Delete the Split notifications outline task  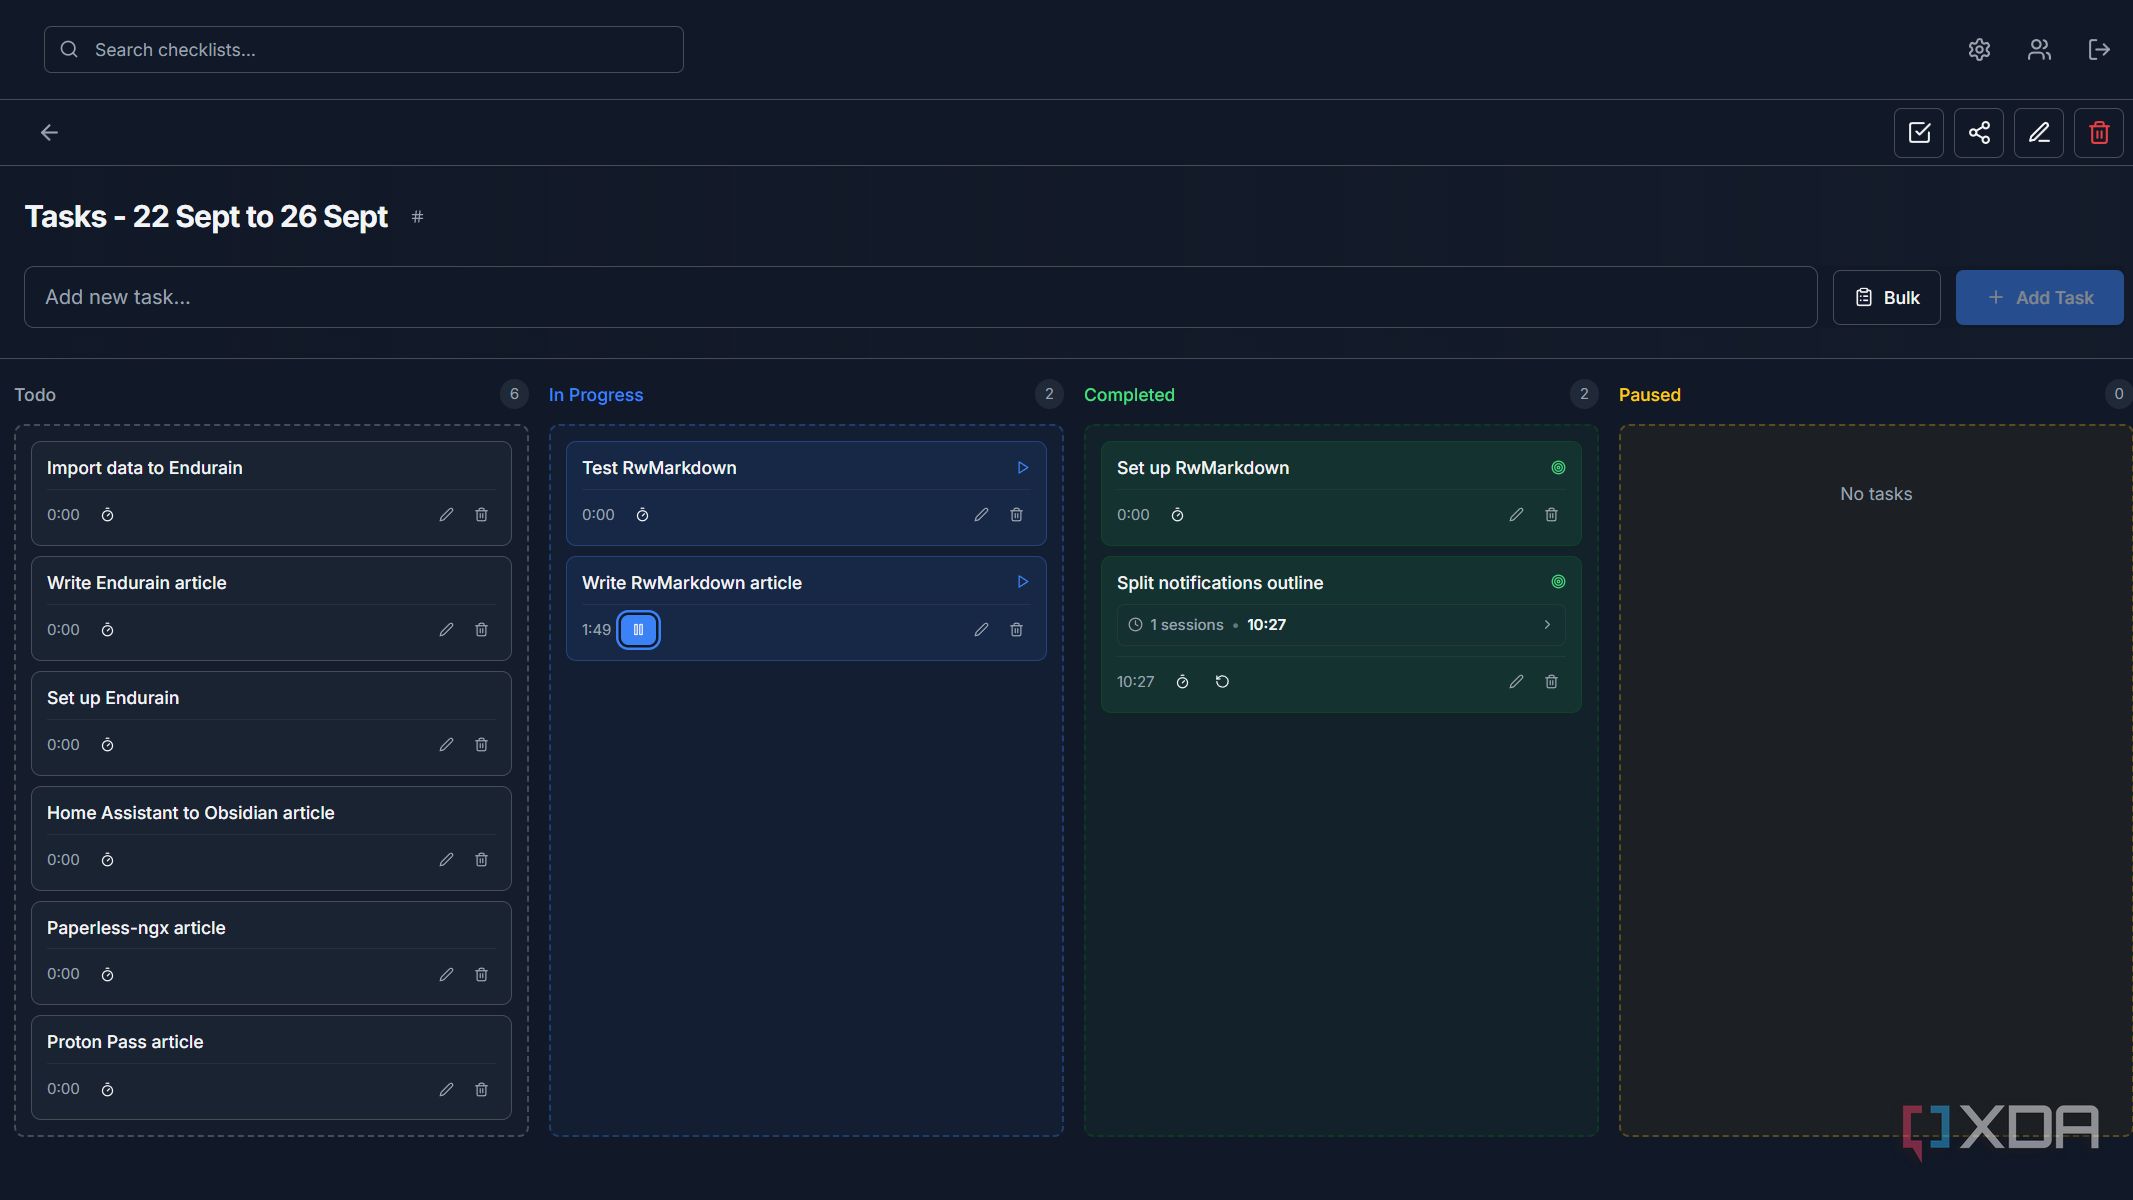click(x=1551, y=682)
